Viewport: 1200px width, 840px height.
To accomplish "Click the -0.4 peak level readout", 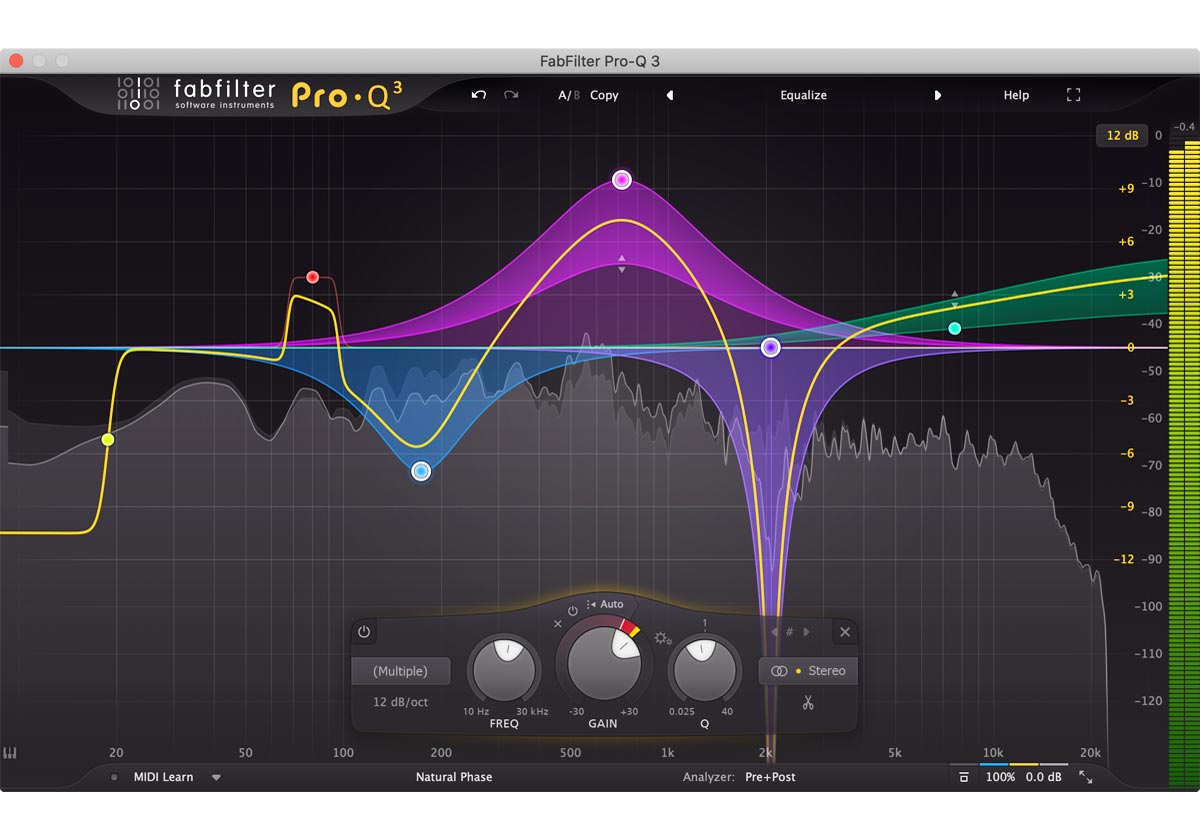I will click(x=1183, y=127).
